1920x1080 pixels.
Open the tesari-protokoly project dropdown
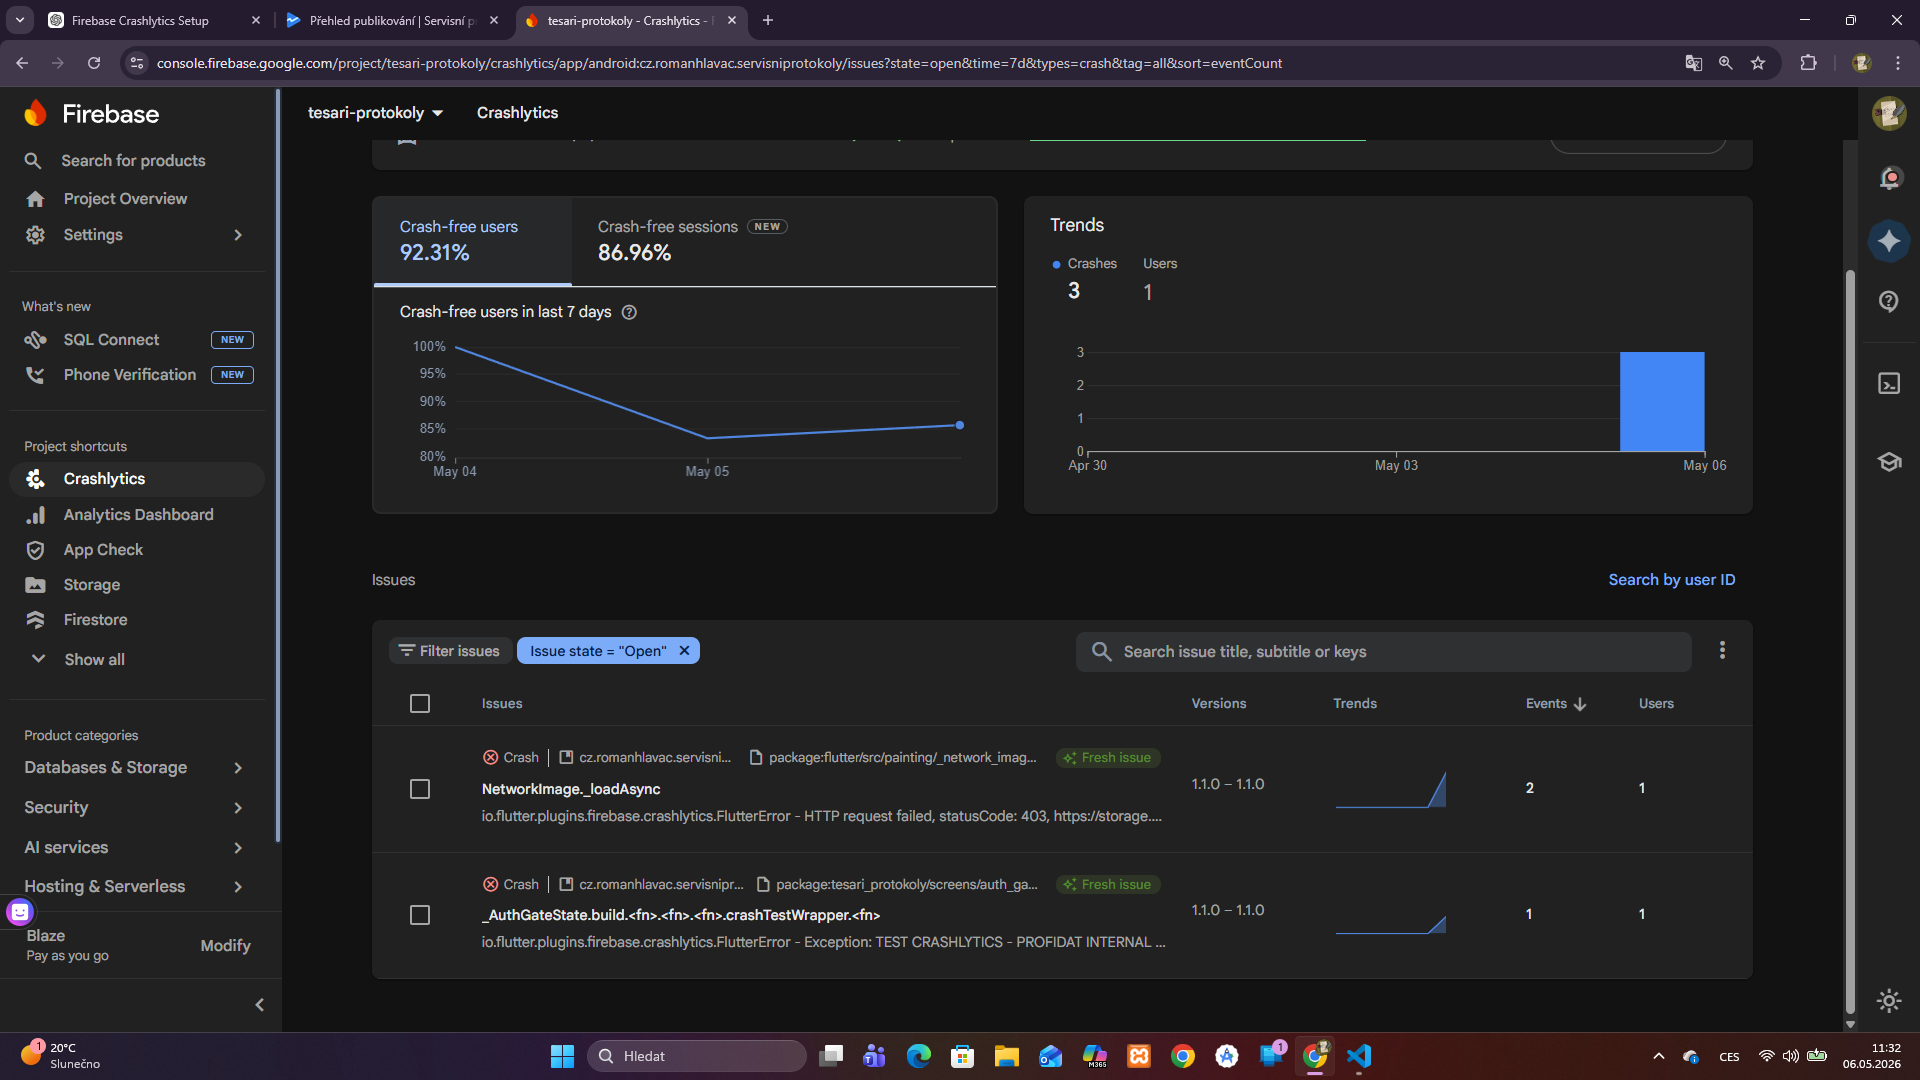pyautogui.click(x=376, y=113)
